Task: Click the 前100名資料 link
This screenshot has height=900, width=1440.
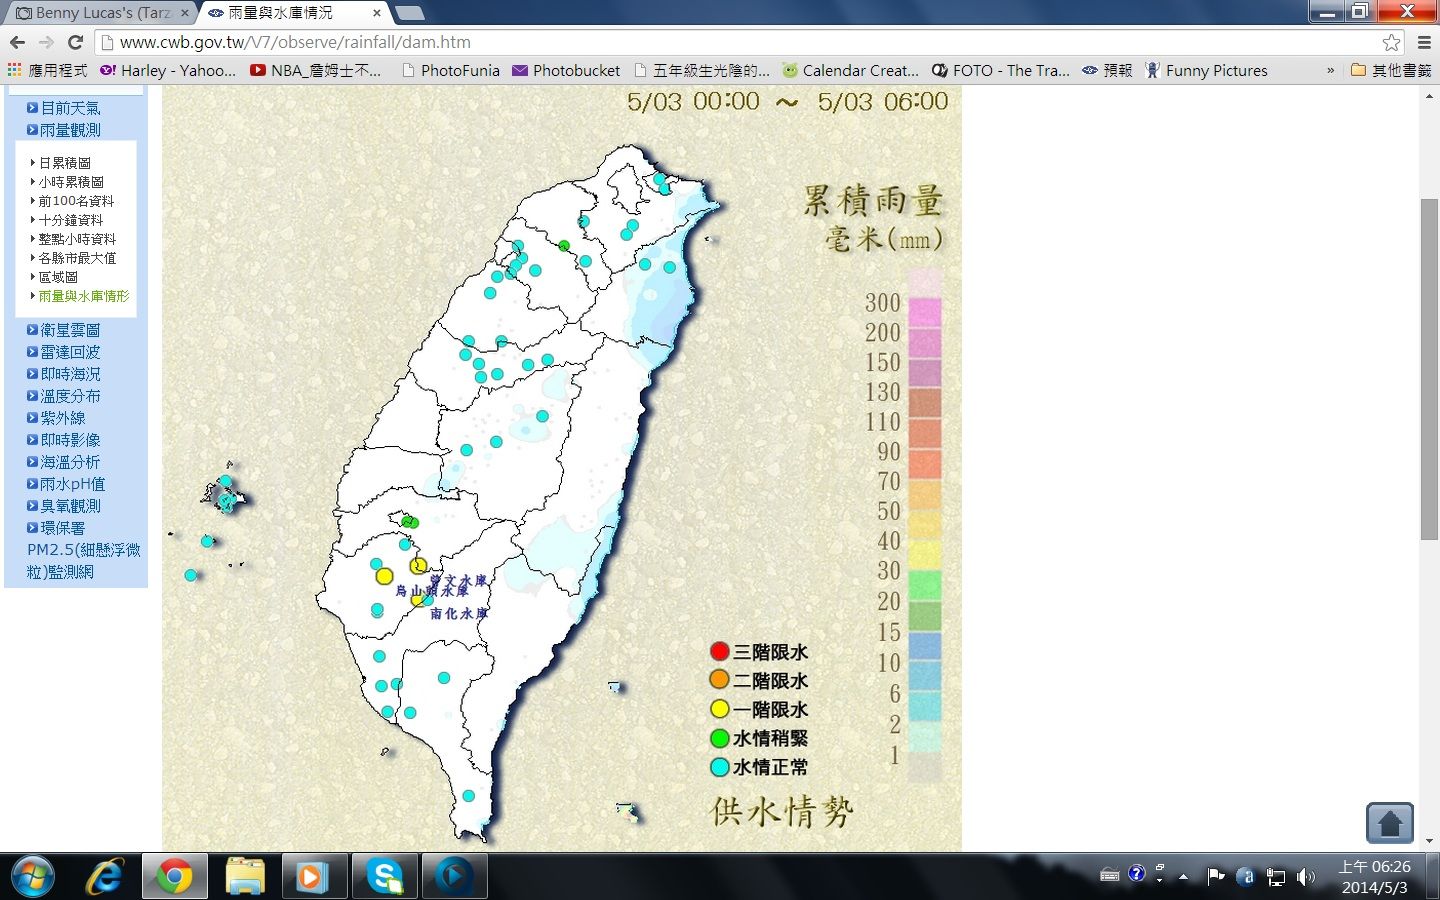Action: pyautogui.click(x=76, y=201)
